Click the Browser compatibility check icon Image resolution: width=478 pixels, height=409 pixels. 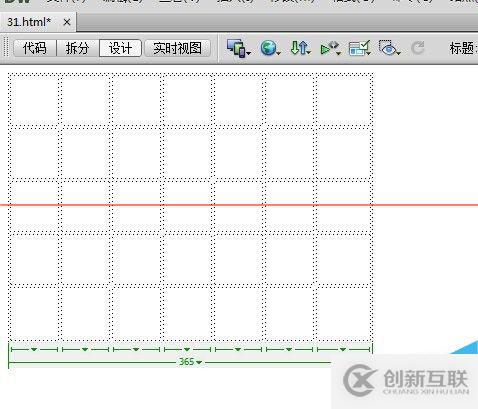tap(330, 49)
